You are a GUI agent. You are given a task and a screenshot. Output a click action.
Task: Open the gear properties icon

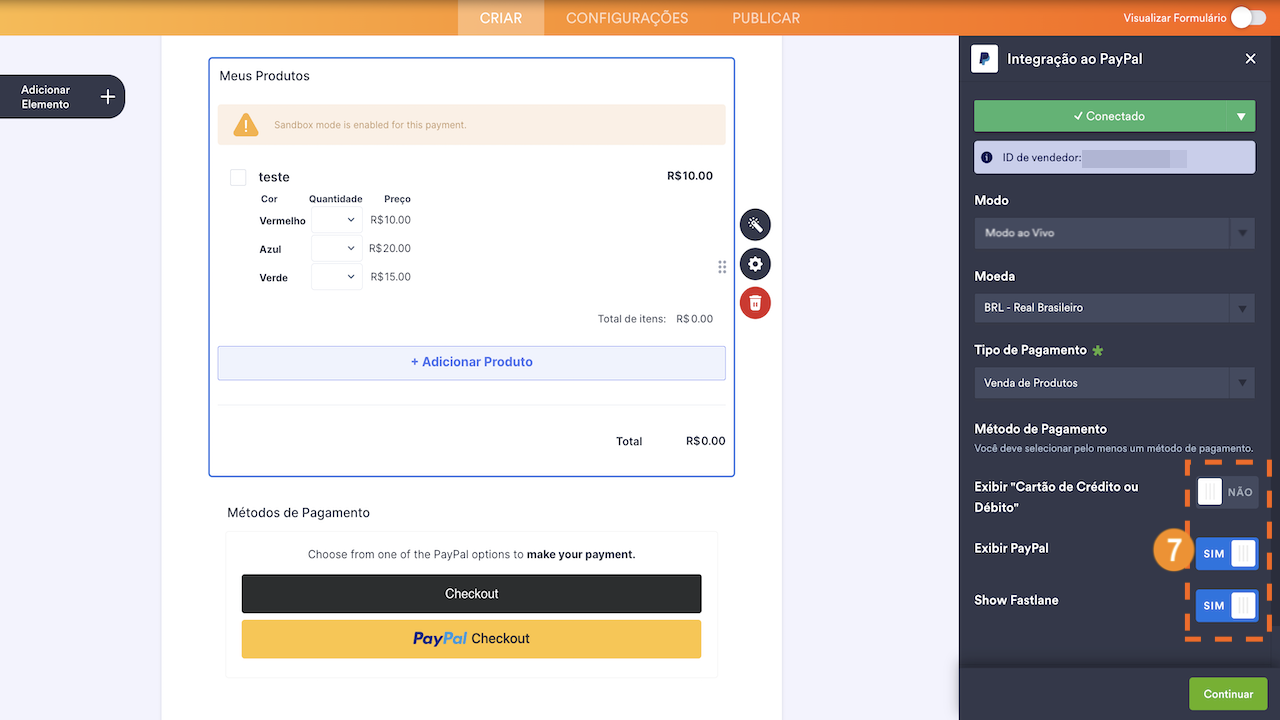pos(755,264)
